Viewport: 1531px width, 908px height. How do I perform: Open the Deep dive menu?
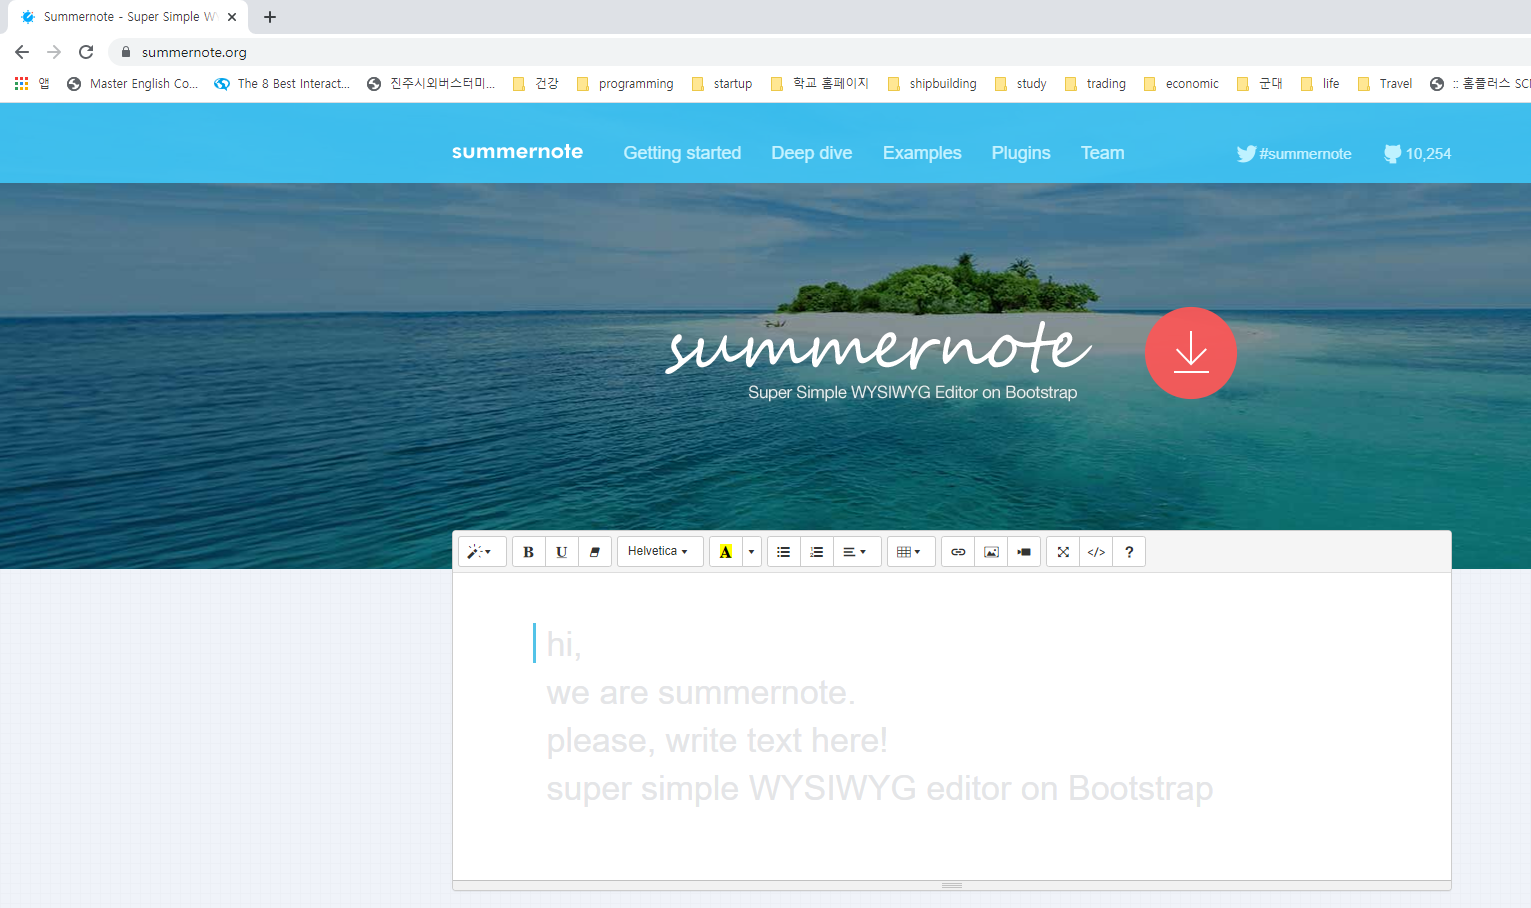click(812, 153)
